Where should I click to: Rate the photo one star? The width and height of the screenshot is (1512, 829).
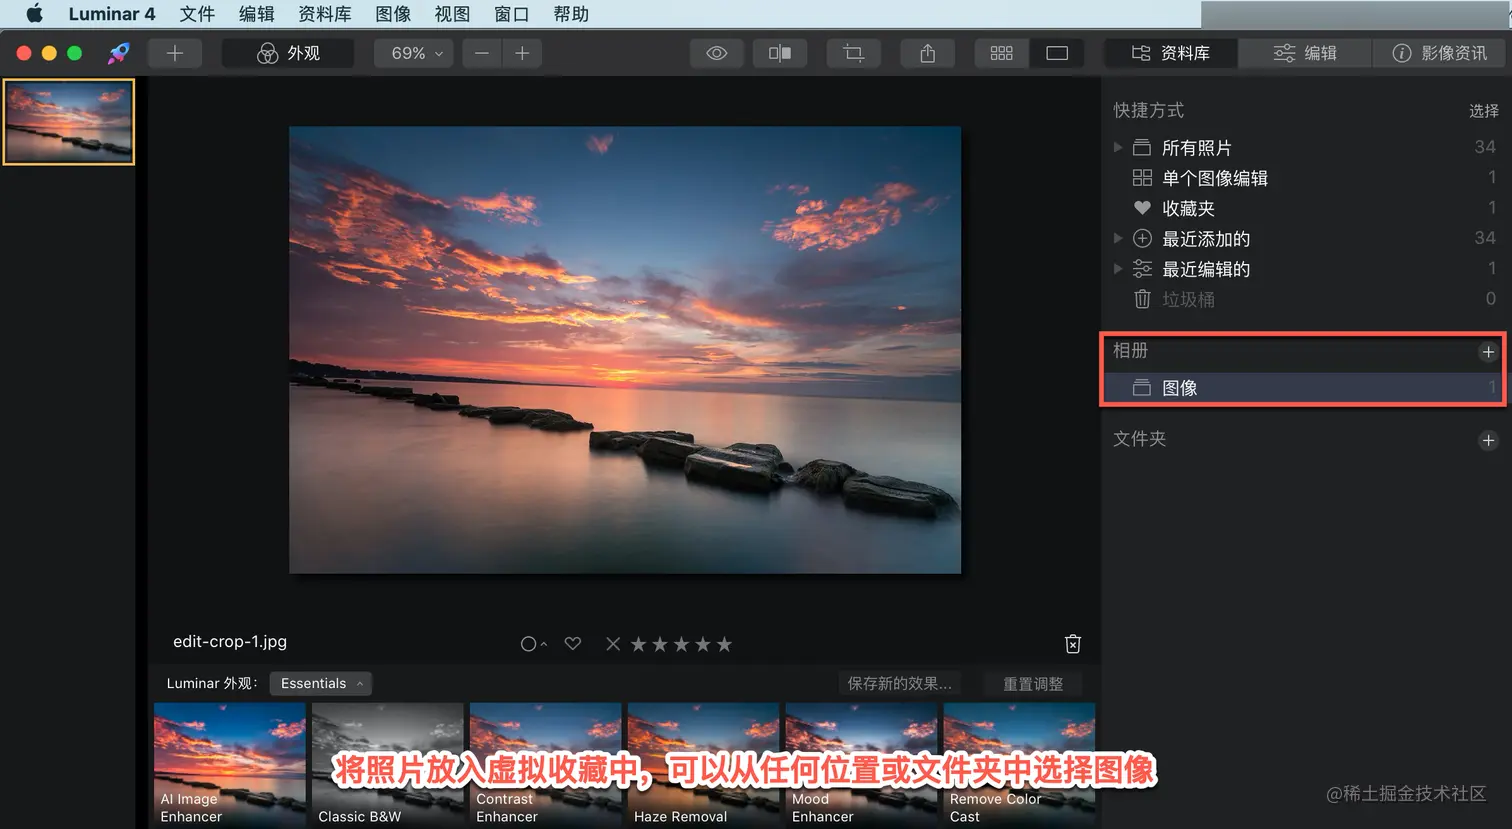(x=638, y=644)
